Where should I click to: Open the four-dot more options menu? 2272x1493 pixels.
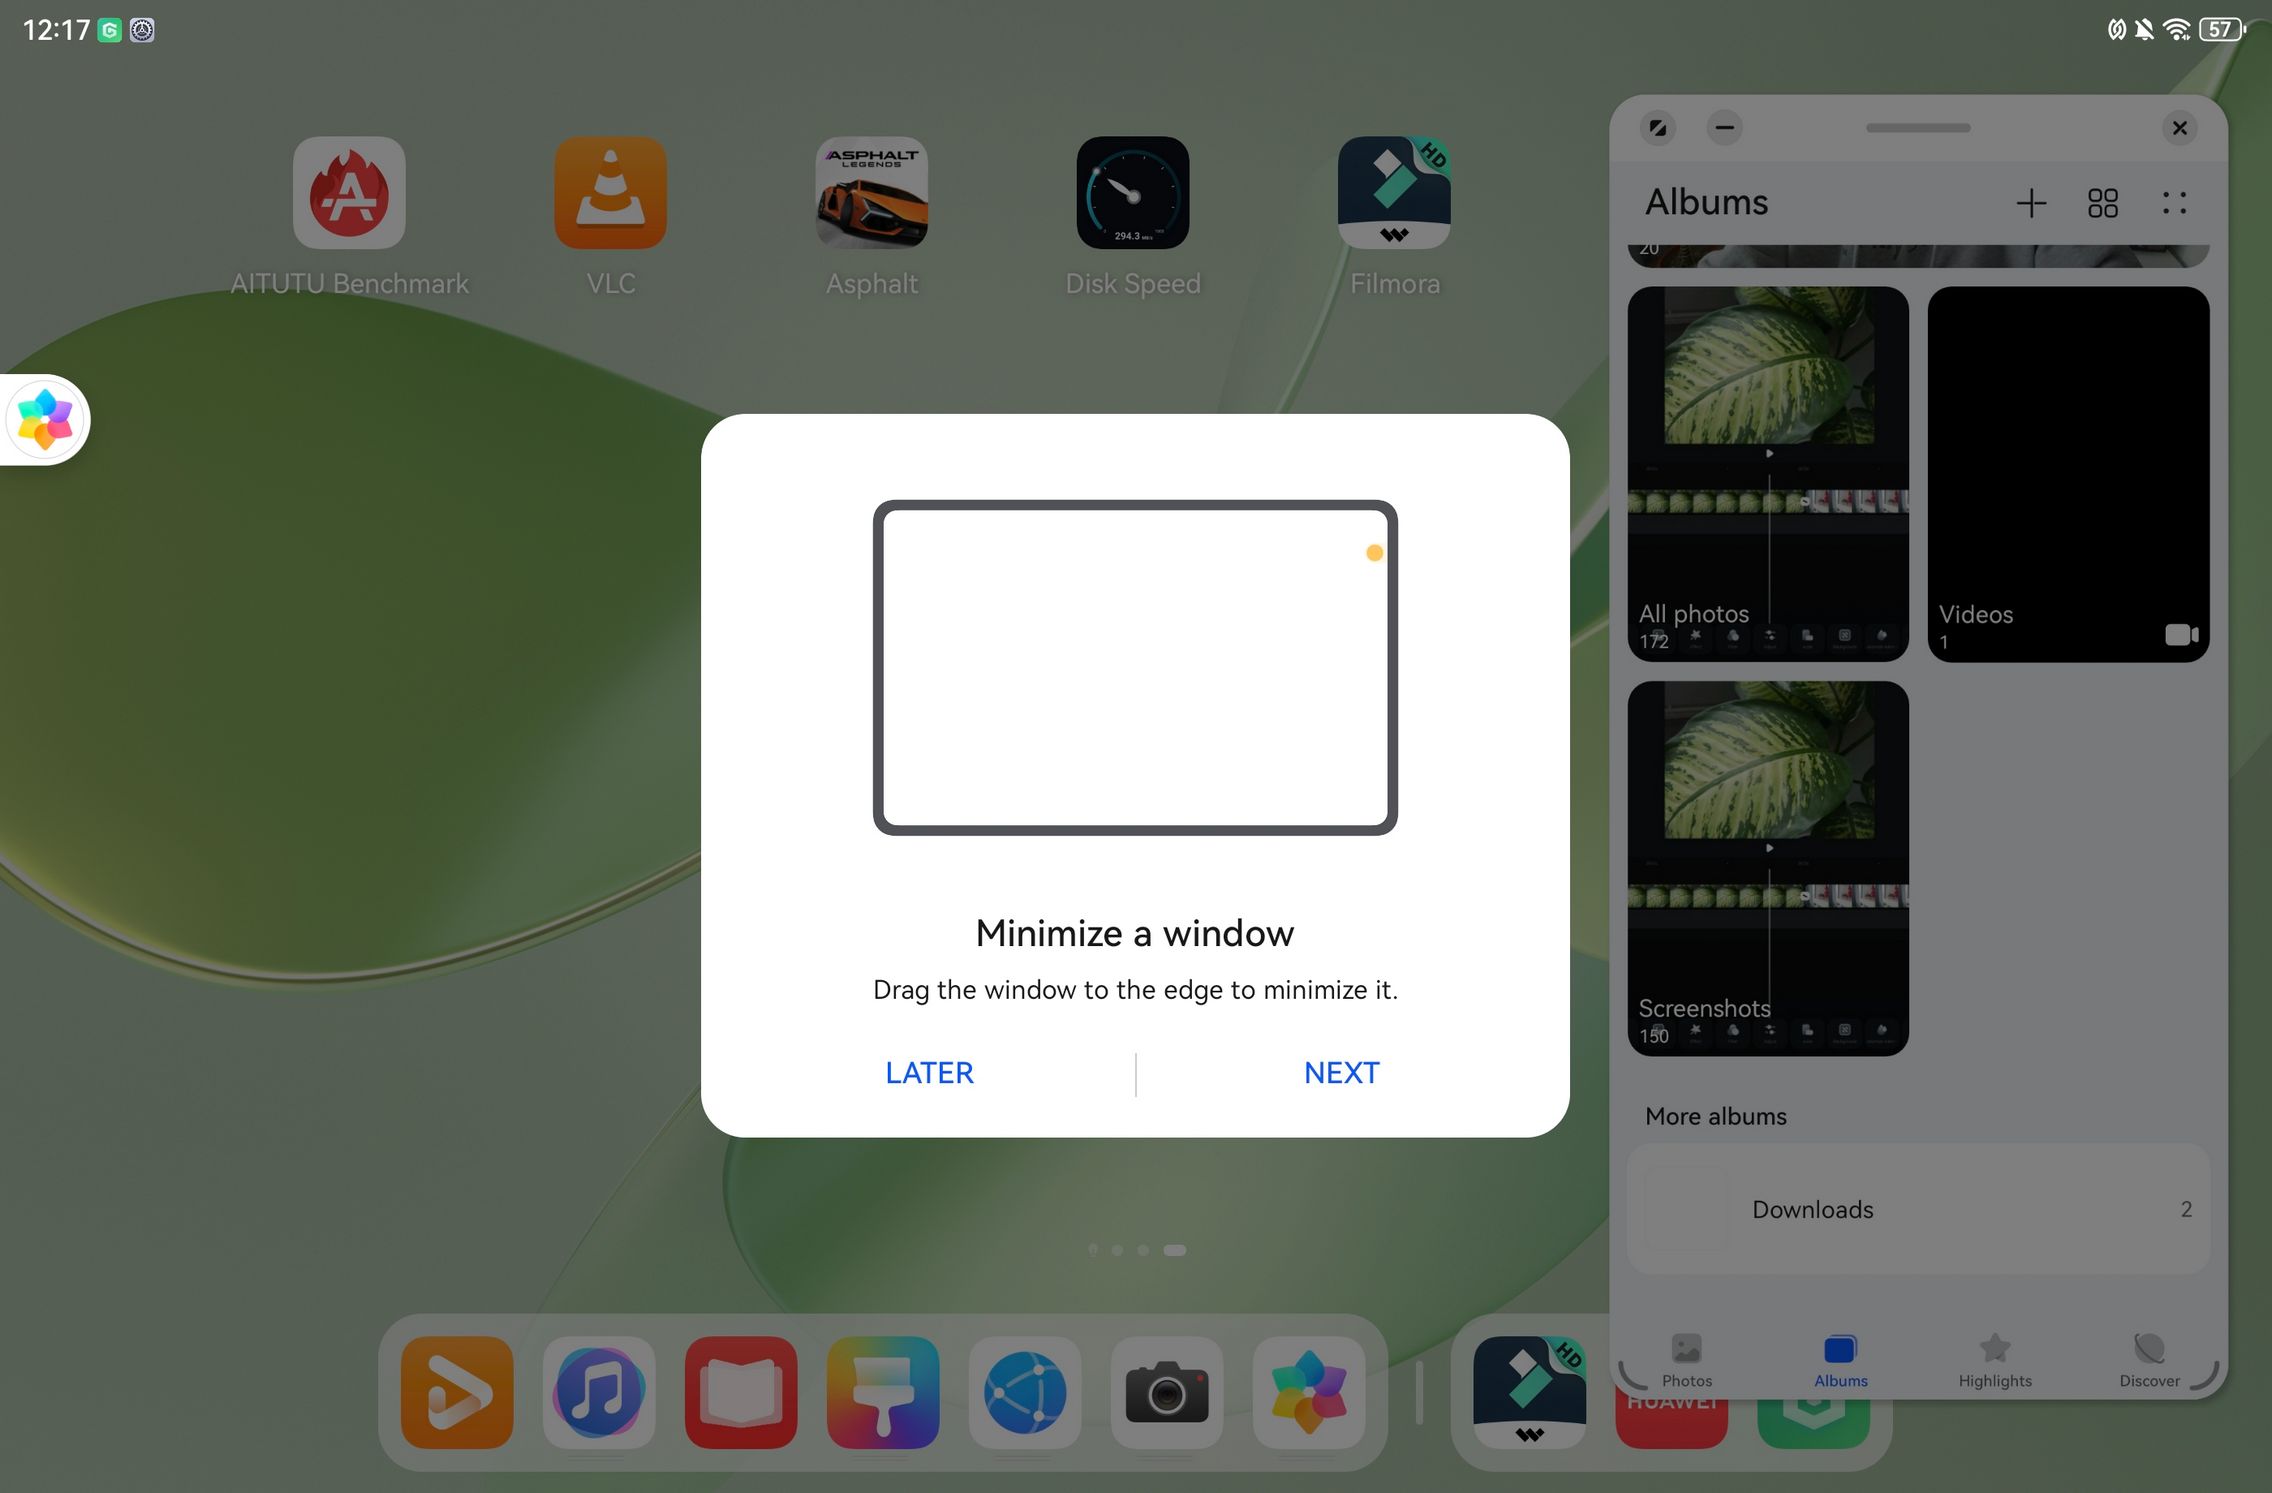tap(2174, 203)
